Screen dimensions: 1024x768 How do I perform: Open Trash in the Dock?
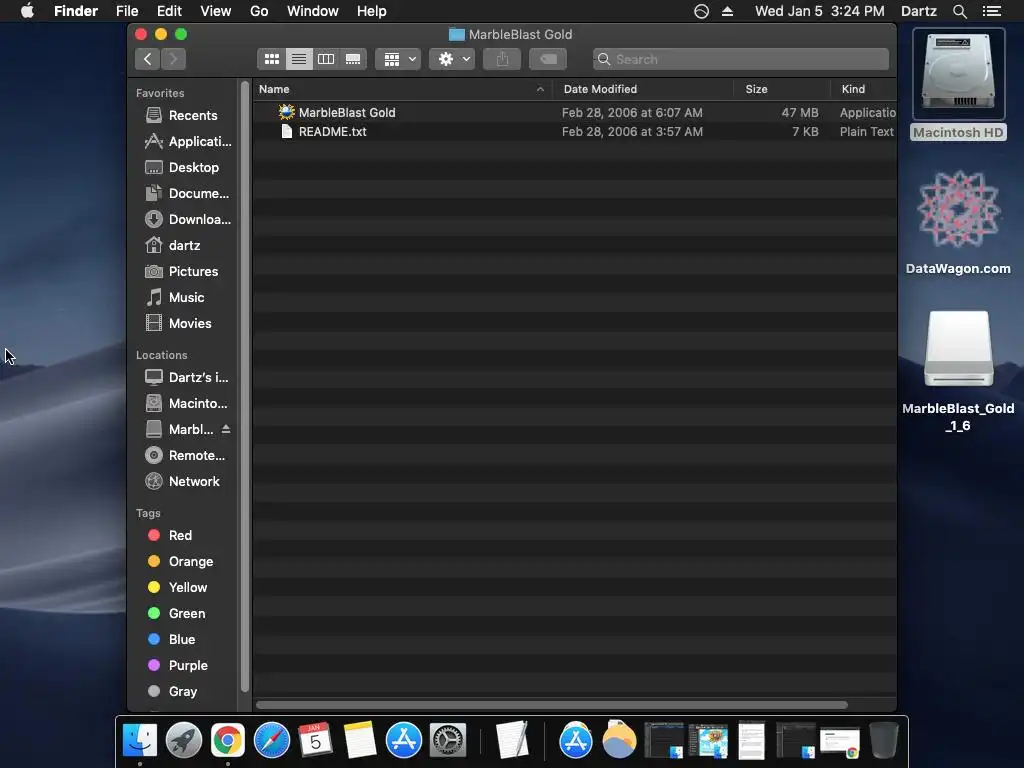(884, 741)
